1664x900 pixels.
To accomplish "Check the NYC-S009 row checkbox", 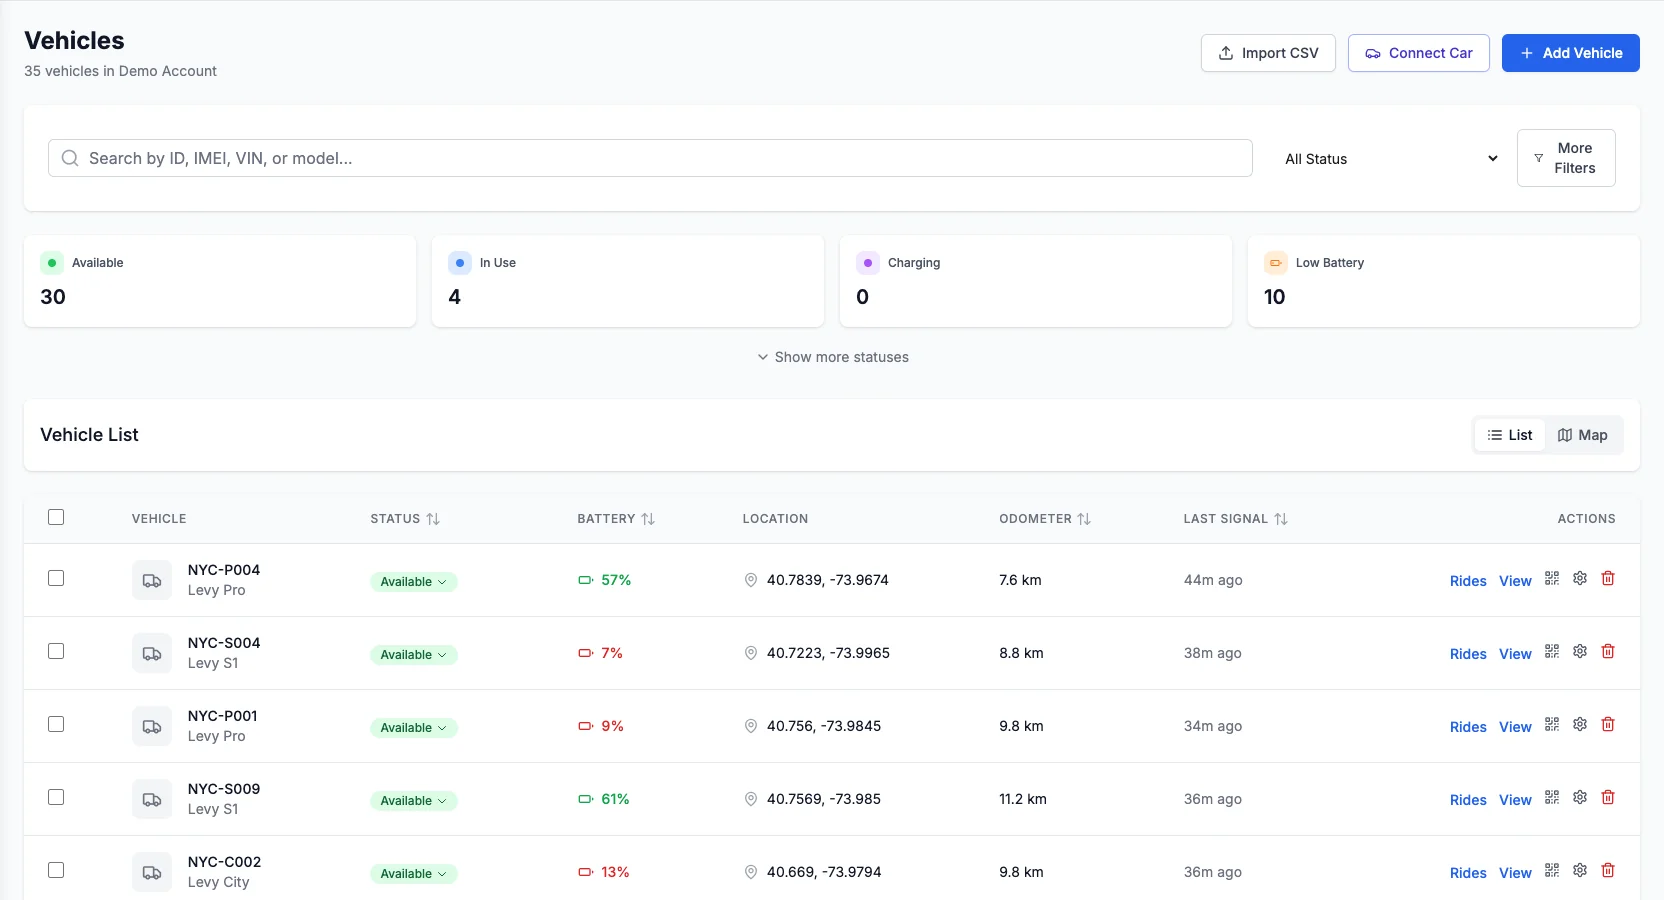I will [x=56, y=797].
